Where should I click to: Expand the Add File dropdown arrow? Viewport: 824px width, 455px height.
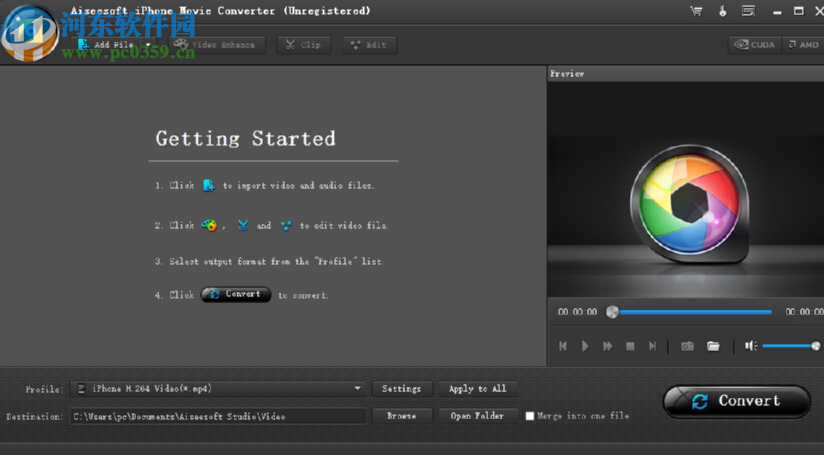pos(148,45)
